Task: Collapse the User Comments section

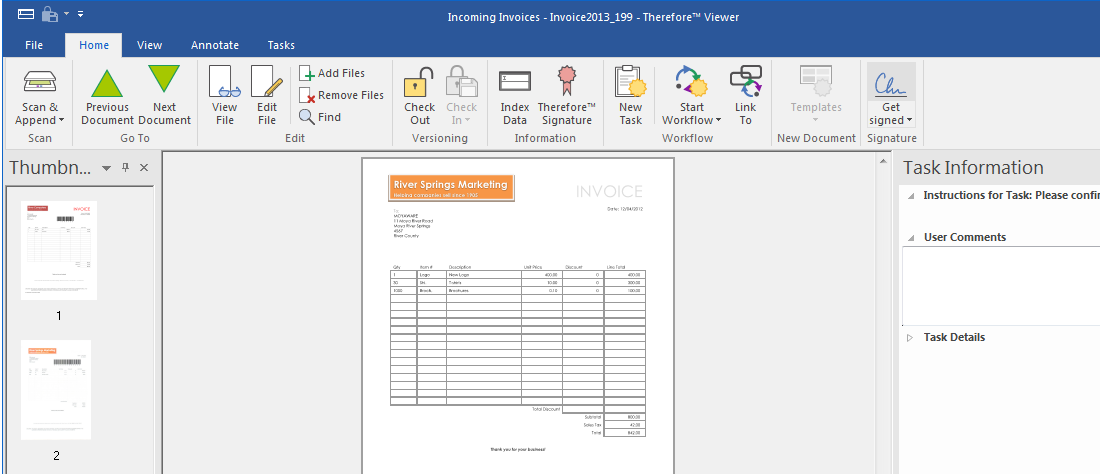Action: coord(910,238)
